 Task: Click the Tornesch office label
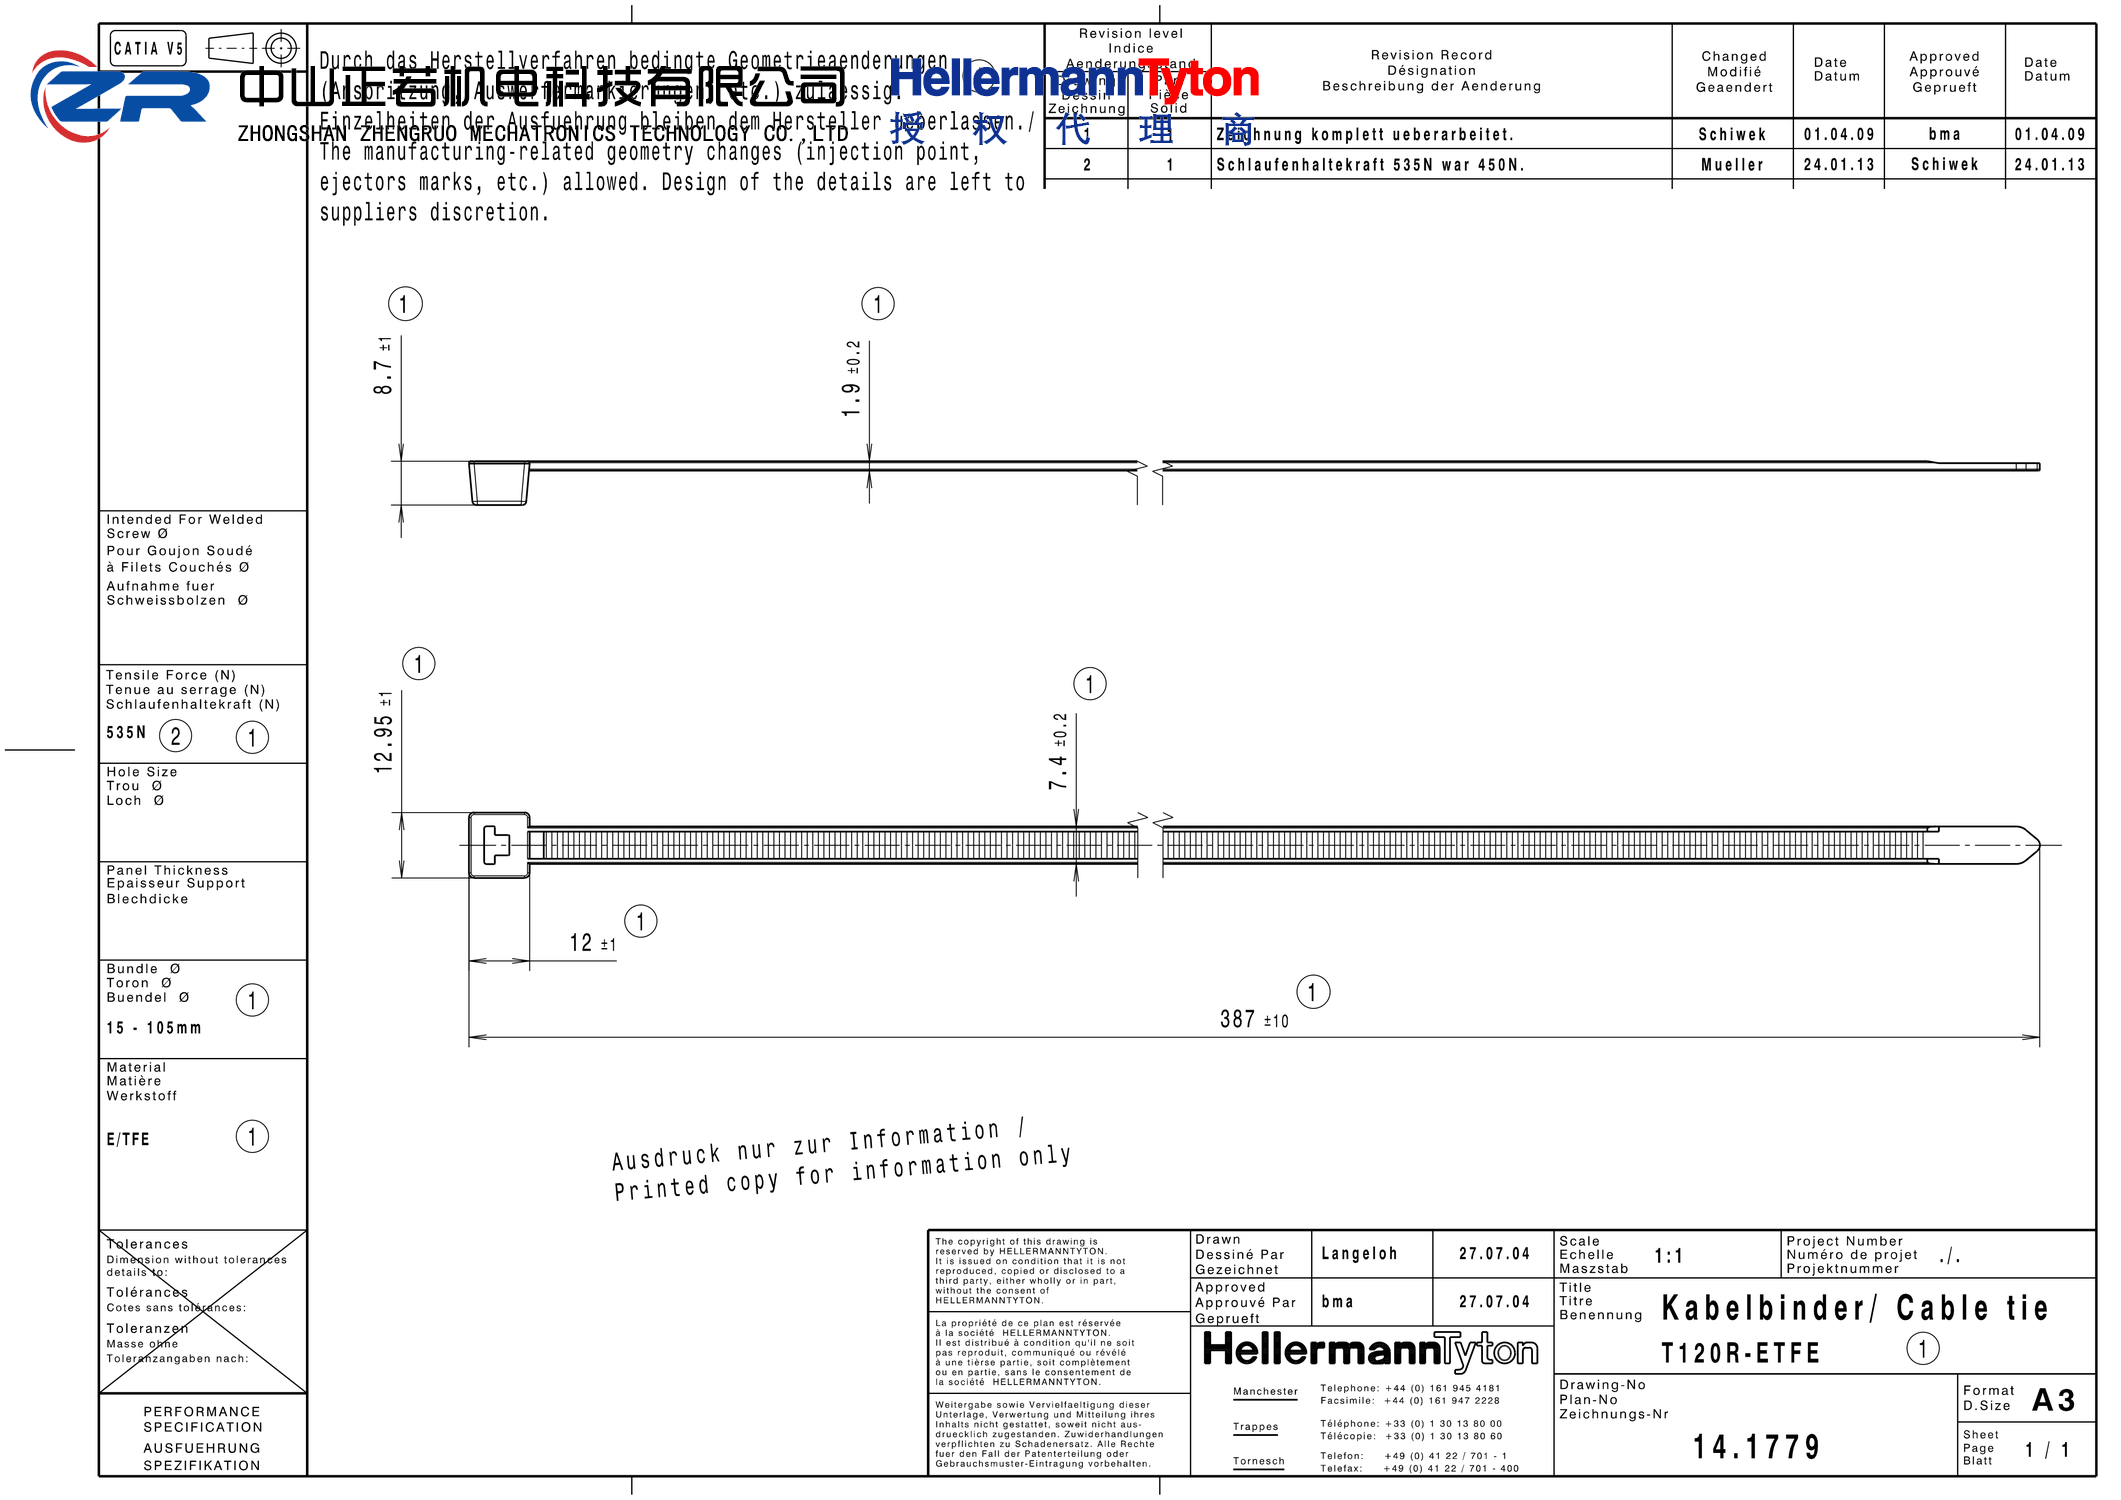click(x=1258, y=1461)
